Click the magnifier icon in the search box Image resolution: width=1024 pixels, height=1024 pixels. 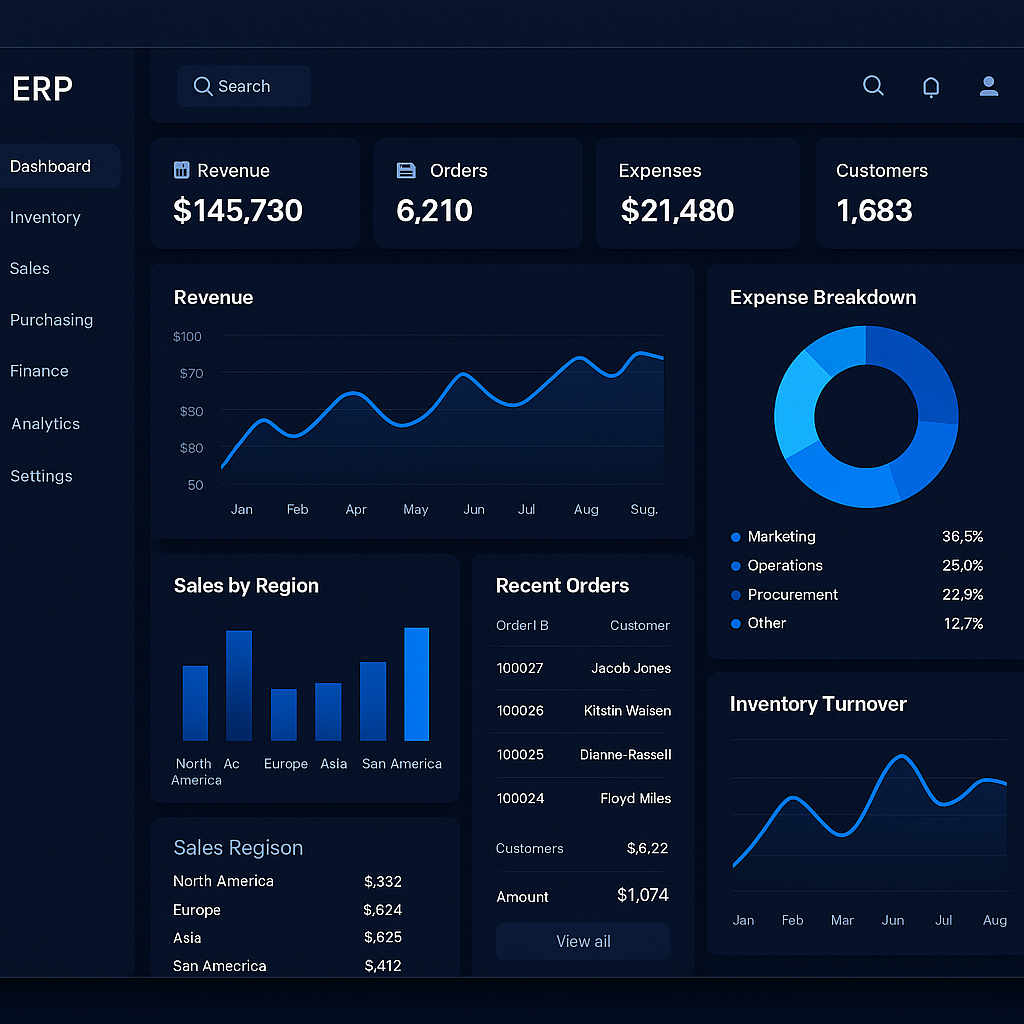203,87
